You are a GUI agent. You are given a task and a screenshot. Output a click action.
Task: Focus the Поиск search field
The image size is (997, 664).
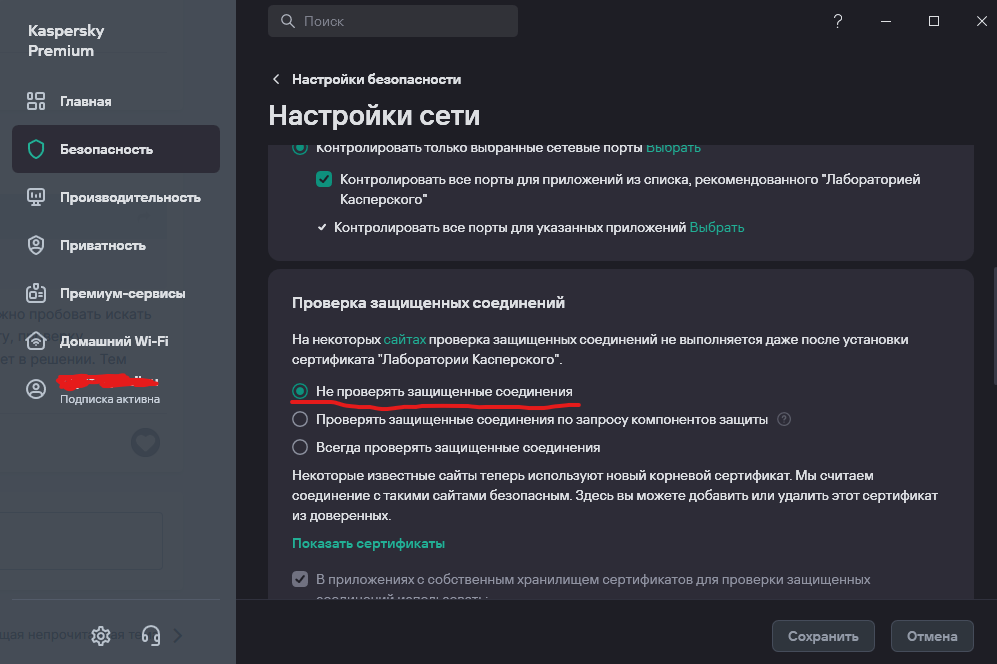393,21
